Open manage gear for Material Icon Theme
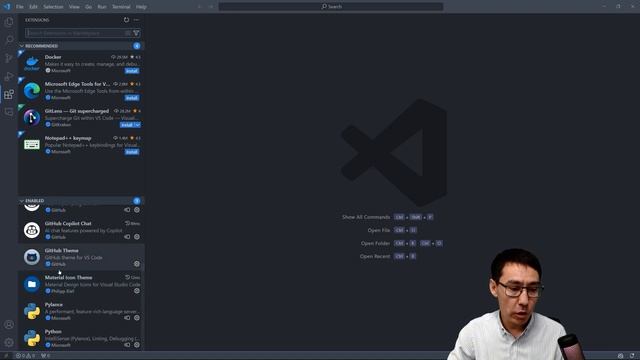 pyautogui.click(x=137, y=291)
